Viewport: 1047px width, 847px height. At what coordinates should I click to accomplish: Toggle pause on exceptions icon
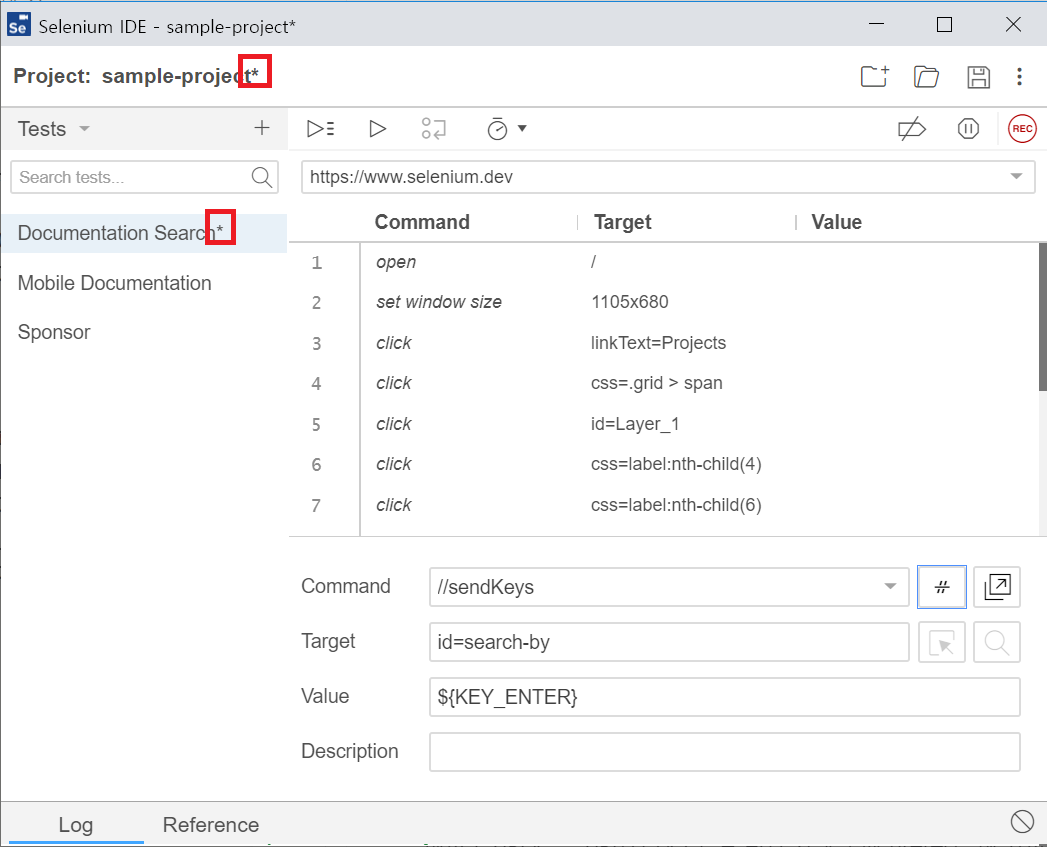967,129
